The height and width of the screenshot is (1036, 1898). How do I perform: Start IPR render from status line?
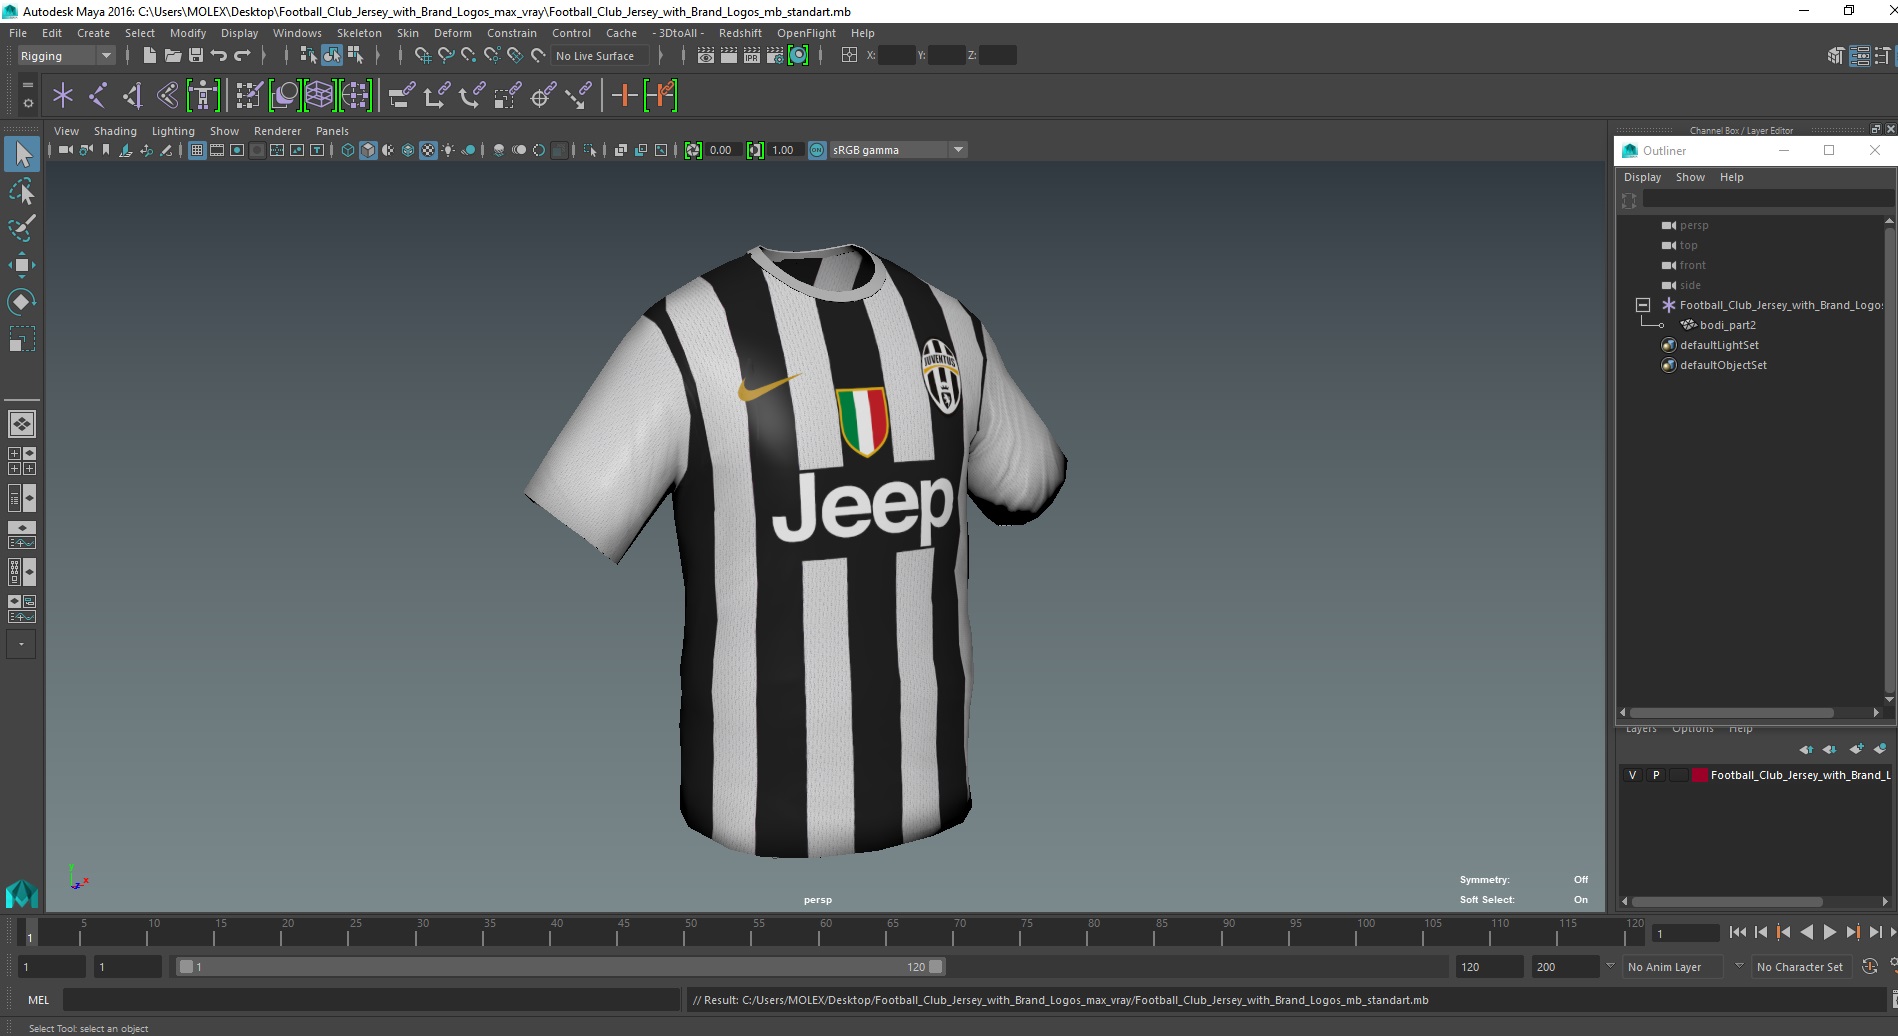pos(752,56)
